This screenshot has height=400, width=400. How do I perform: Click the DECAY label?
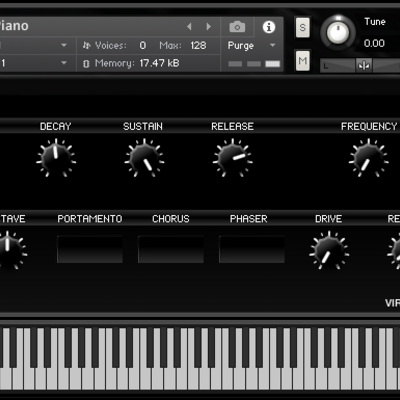pos(56,126)
